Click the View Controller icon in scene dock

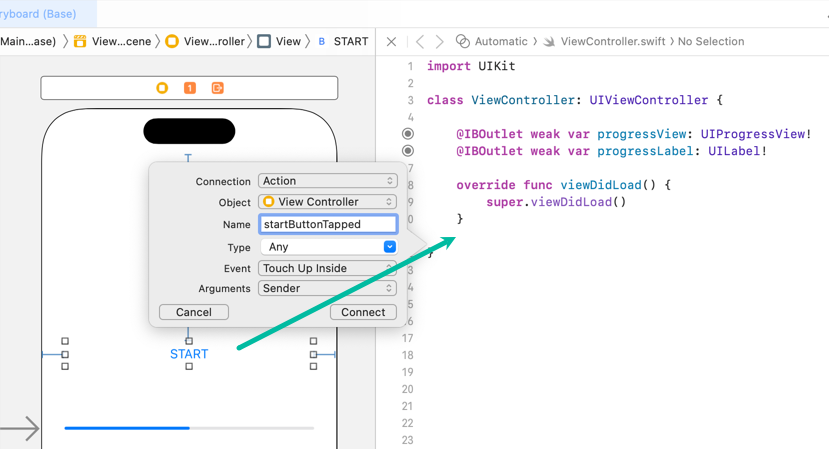point(162,88)
